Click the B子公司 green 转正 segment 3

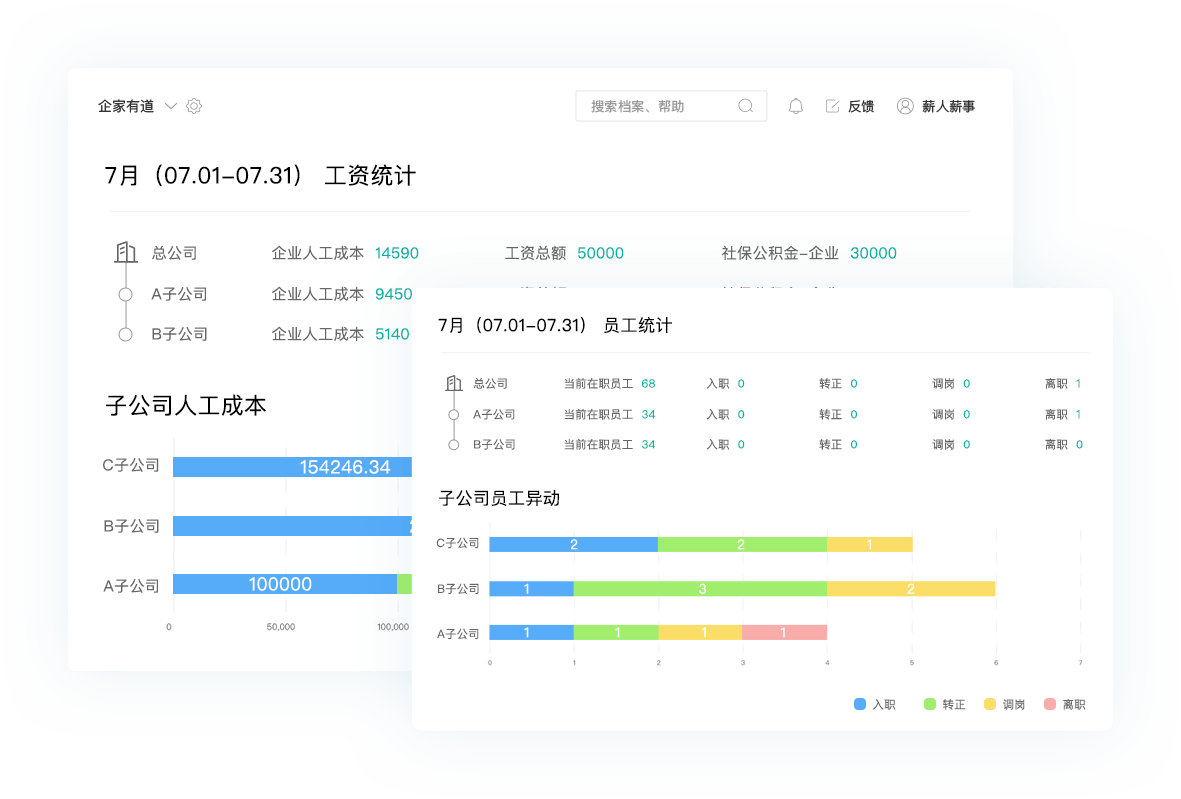[x=700, y=588]
